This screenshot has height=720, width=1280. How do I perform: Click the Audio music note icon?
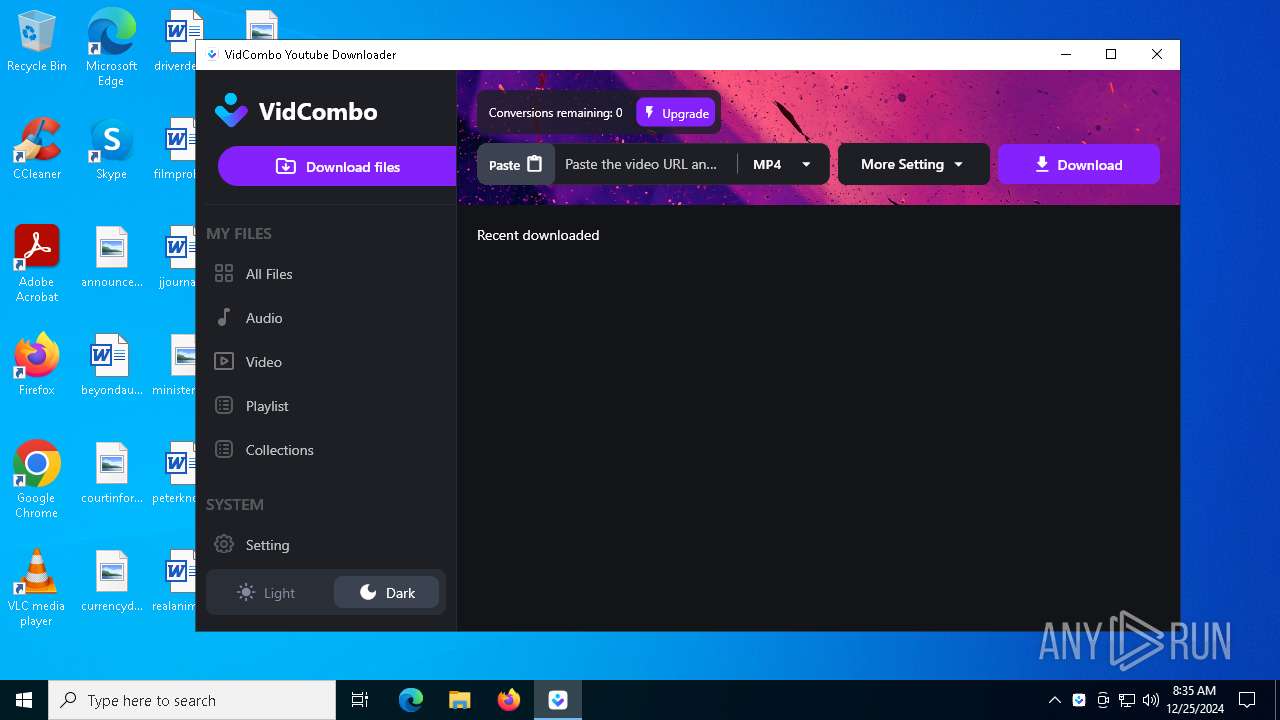pyautogui.click(x=224, y=317)
